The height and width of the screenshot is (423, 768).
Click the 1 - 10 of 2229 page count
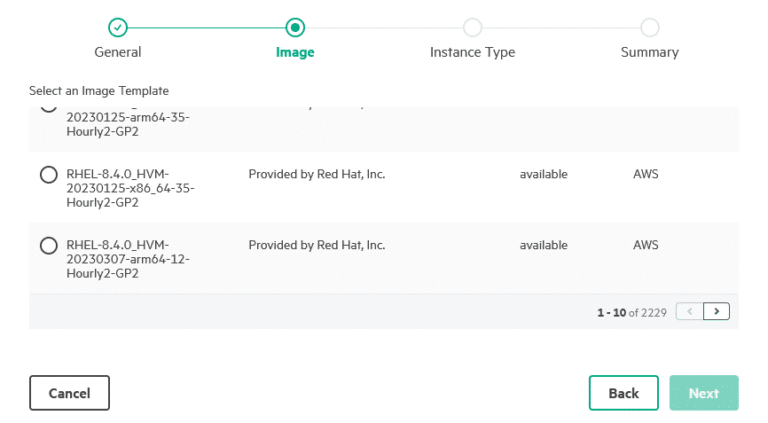pyautogui.click(x=631, y=312)
